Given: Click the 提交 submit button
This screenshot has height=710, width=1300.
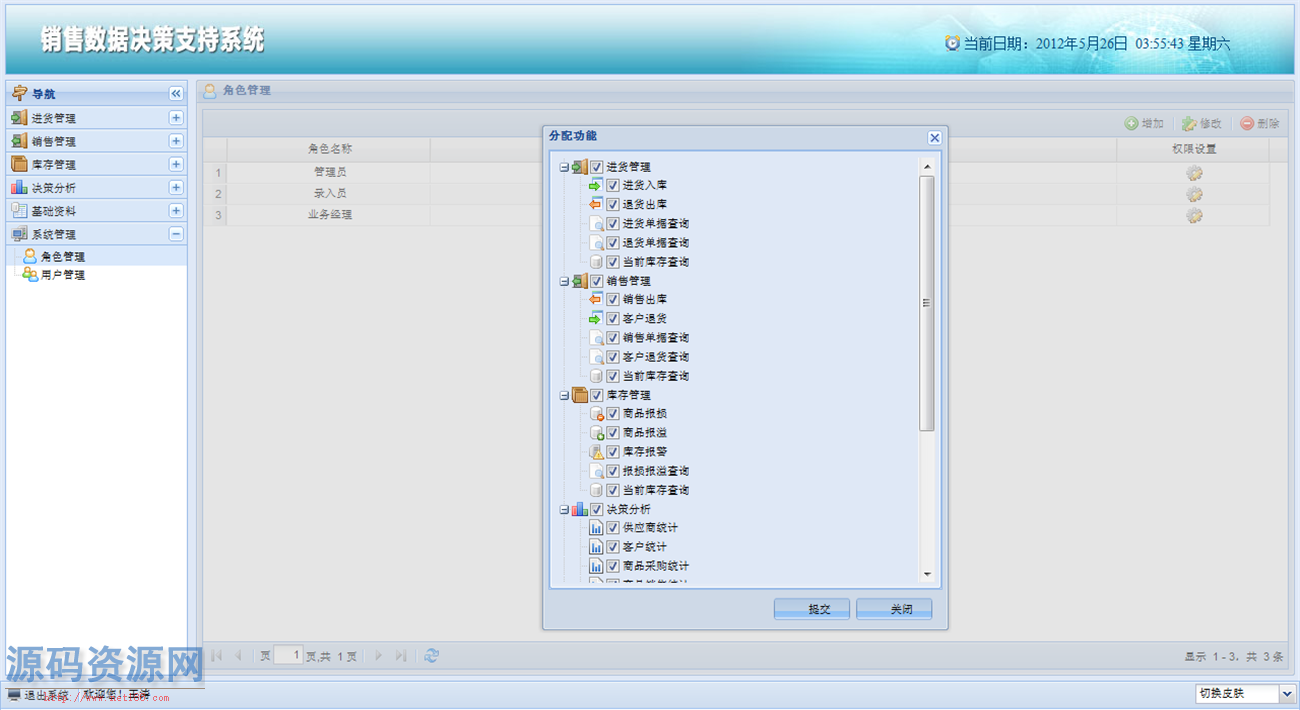Looking at the screenshot, I should 812,609.
